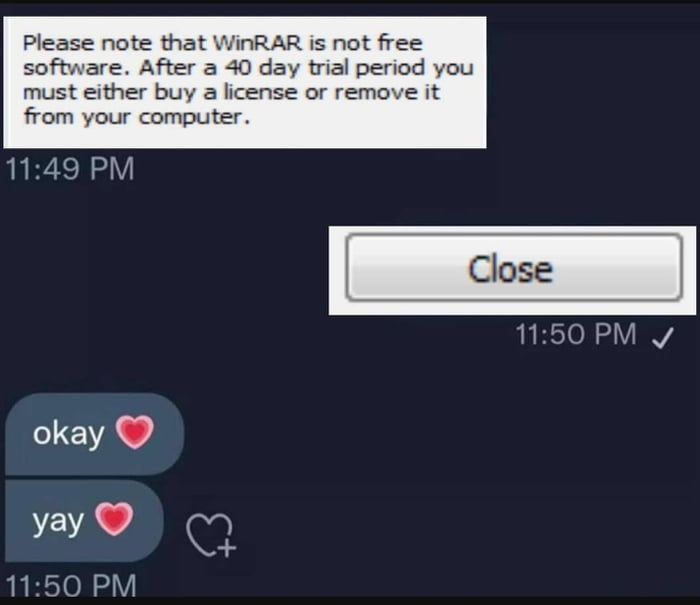Click the add reaction heart-plus icon
This screenshot has height=605, width=700.
coord(211,535)
